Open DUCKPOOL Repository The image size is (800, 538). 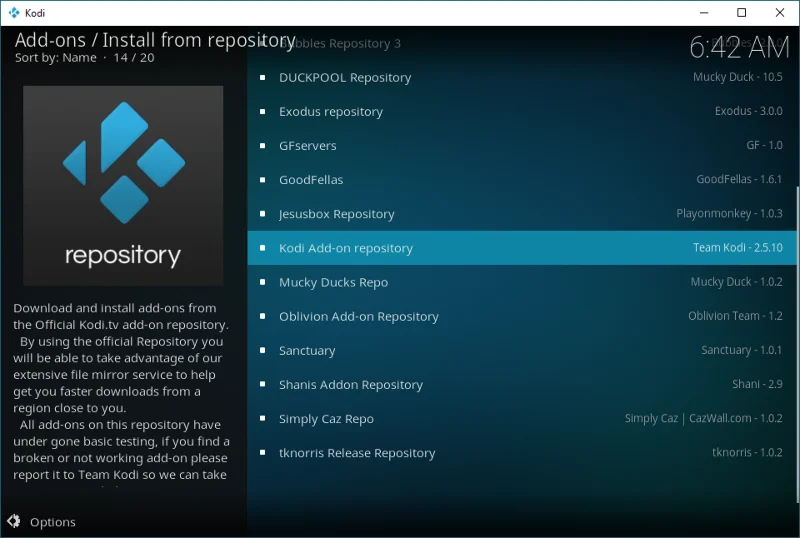(522, 78)
